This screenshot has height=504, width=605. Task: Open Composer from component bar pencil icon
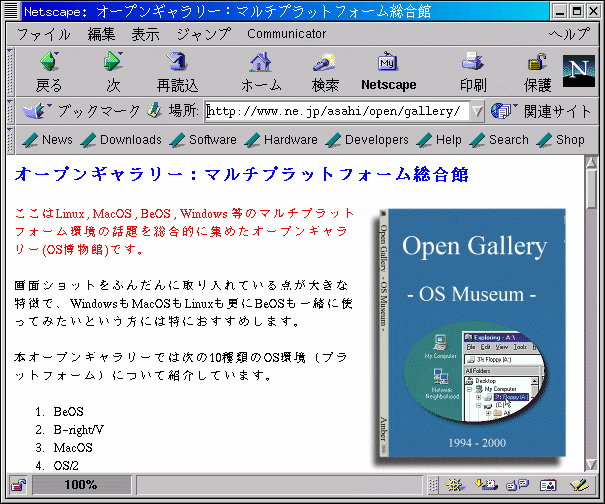pyautogui.click(x=579, y=485)
